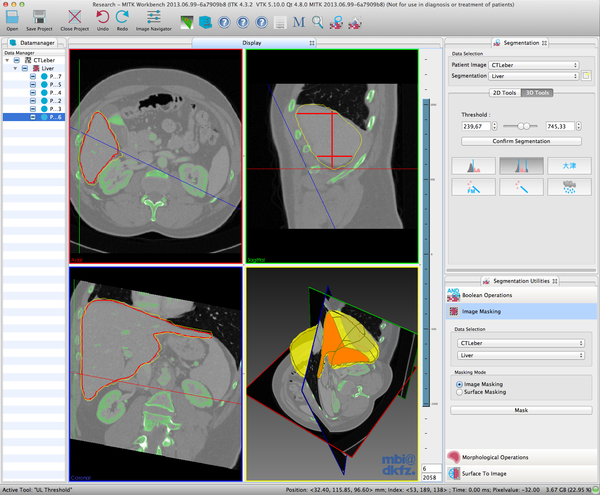
Task: Click the magnifying glass toolbar icon
Action: click(x=317, y=23)
